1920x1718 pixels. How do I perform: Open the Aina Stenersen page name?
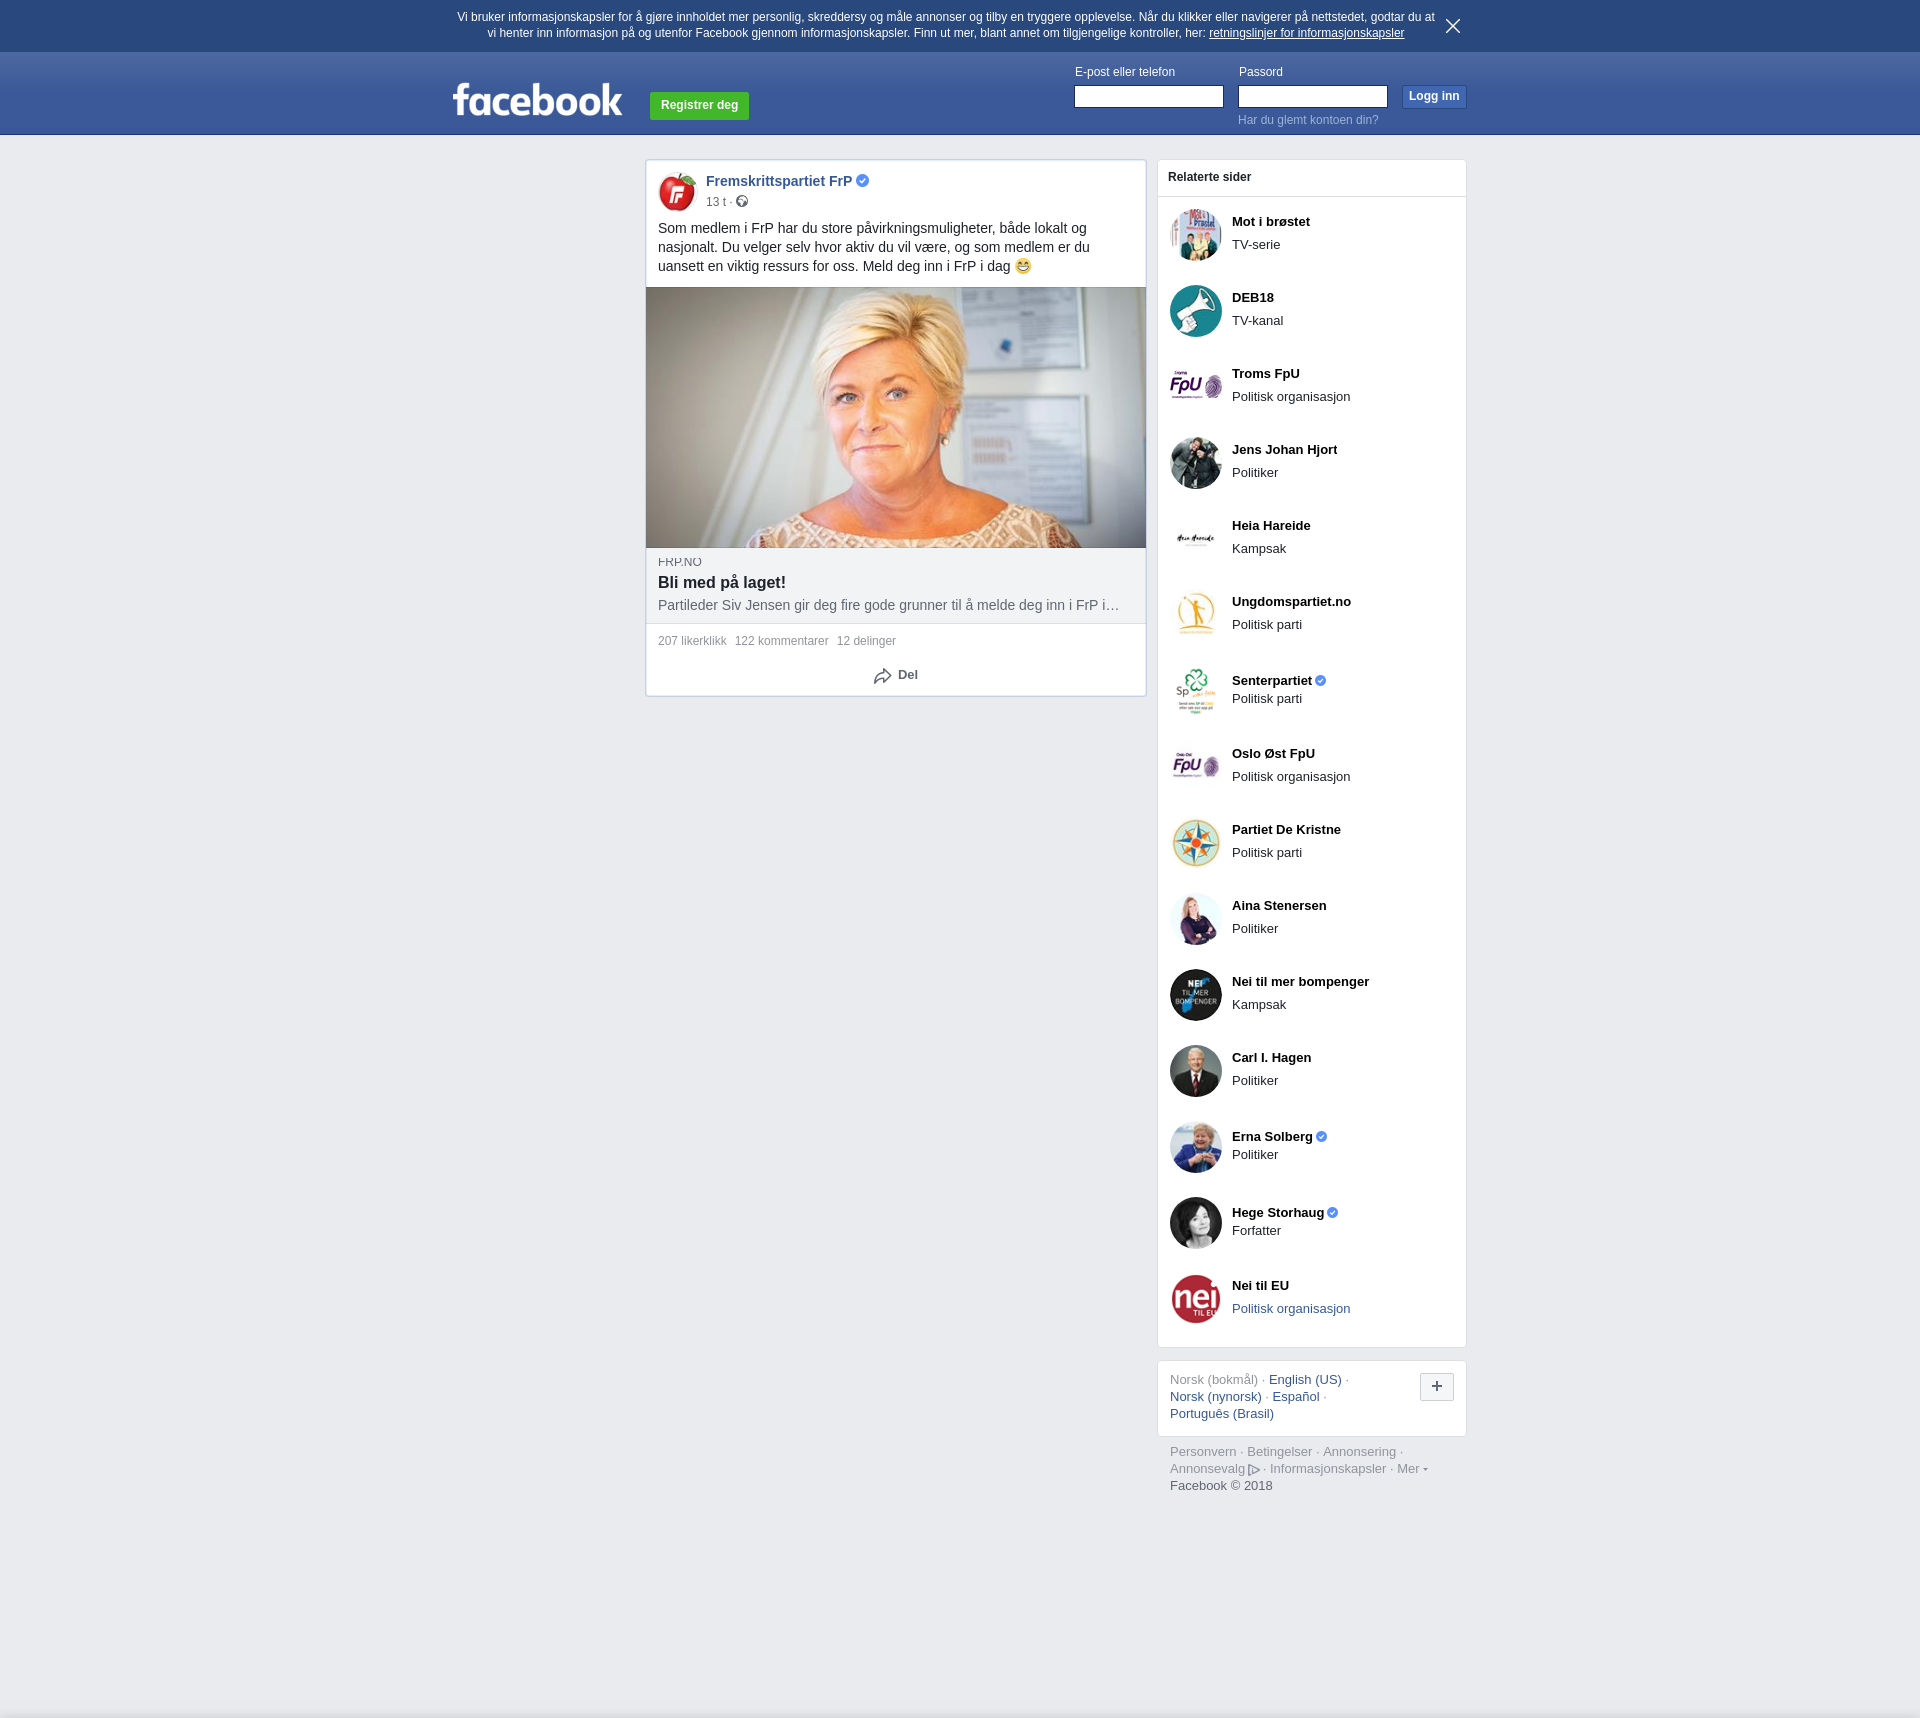click(1279, 906)
